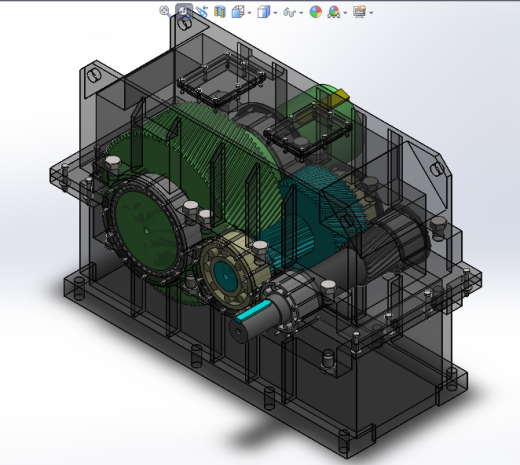Open the View Orientation dropdown arrow
520x465 pixels.
tap(250, 13)
